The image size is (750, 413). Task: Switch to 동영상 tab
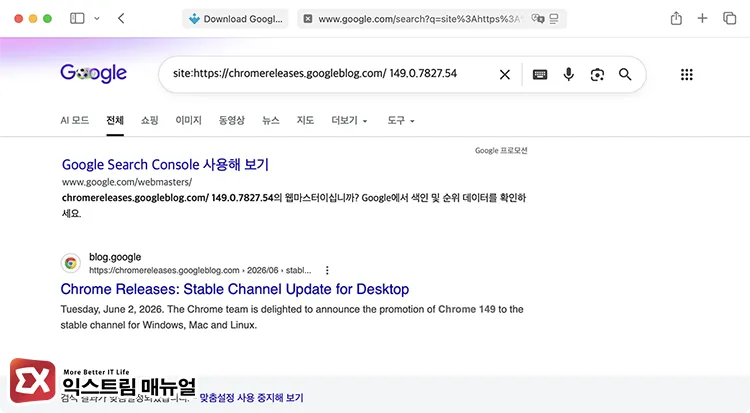tap(232, 120)
